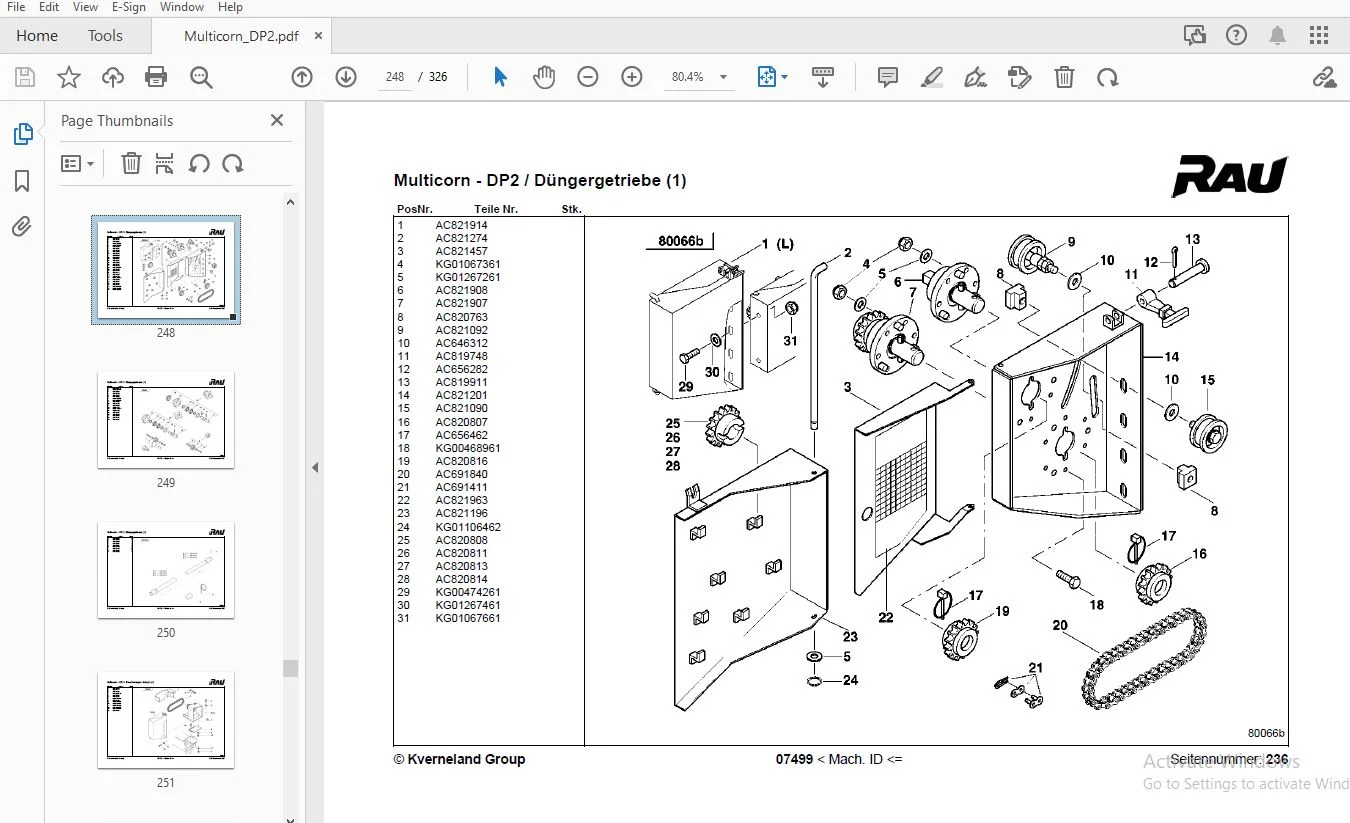The height and width of the screenshot is (823, 1350).
Task: Click part number KG01106462
Action: tap(468, 526)
